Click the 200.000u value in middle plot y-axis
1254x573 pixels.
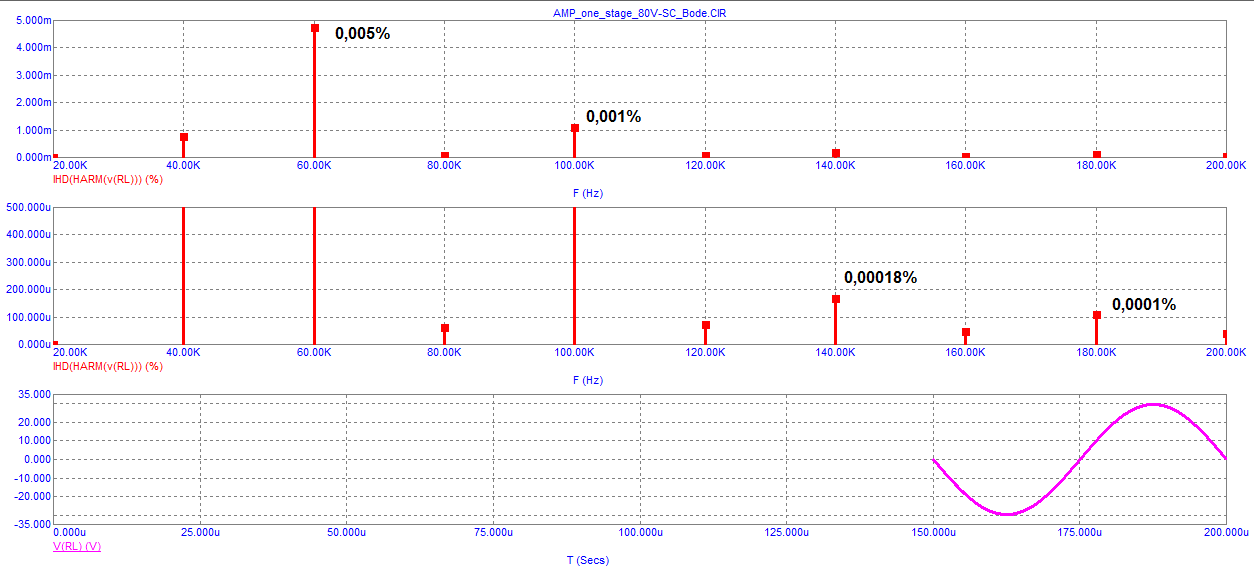28,289
